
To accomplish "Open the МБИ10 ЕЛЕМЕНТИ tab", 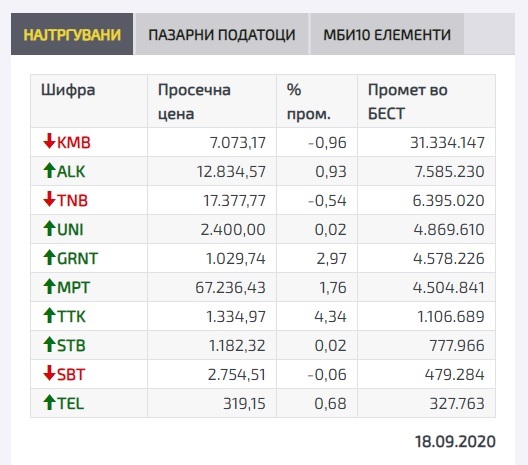I will tap(387, 34).
